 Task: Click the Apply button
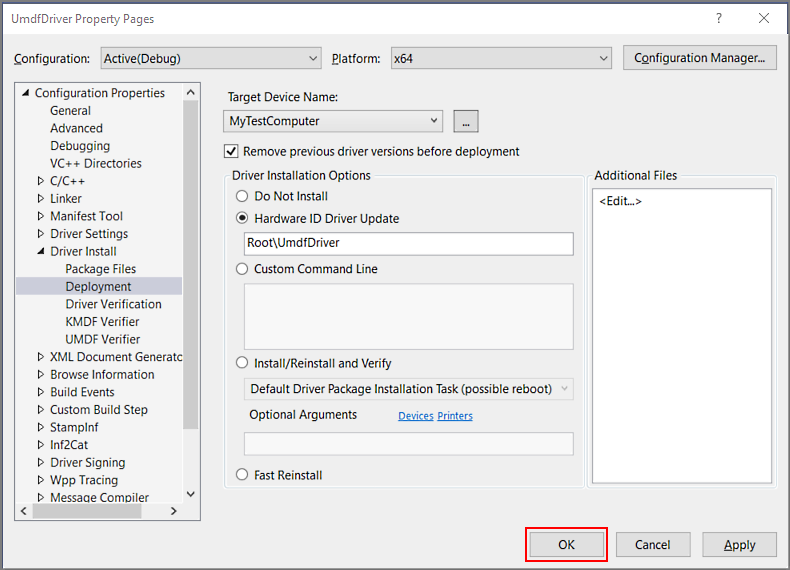pos(739,545)
